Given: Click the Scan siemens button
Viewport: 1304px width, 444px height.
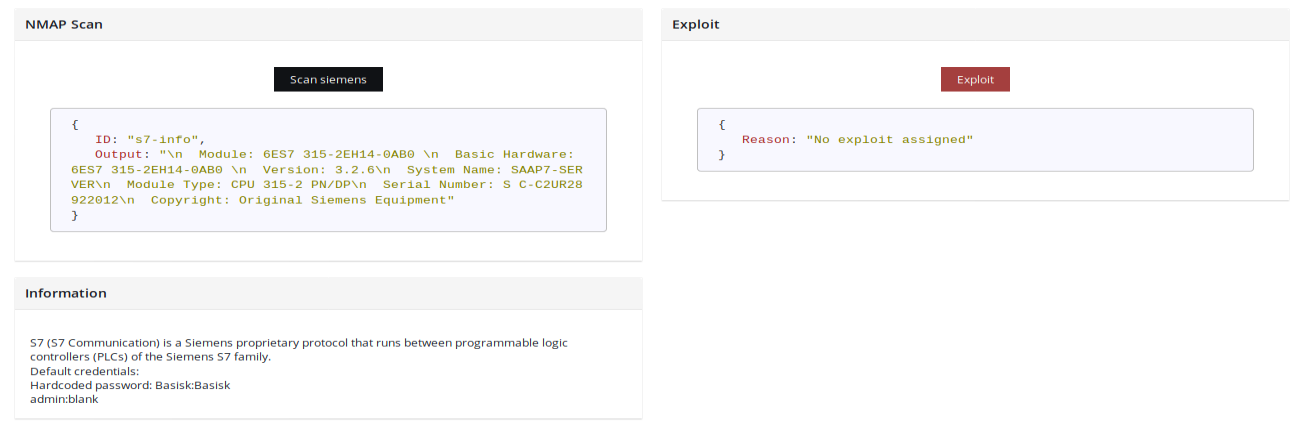Looking at the screenshot, I should pyautogui.click(x=328, y=80).
